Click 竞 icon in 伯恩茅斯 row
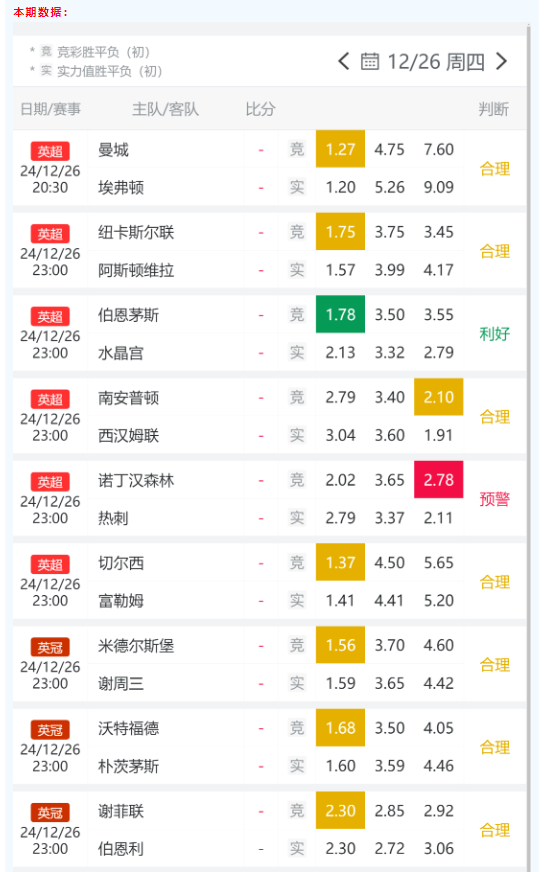The image size is (550, 872). 297,315
